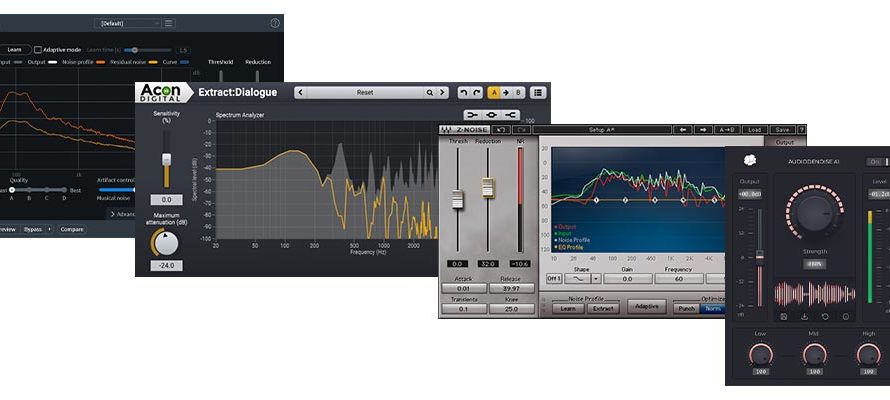The height and width of the screenshot is (400, 890).
Task: Click the Acon Sensitivity slider handle
Action: tap(166, 159)
